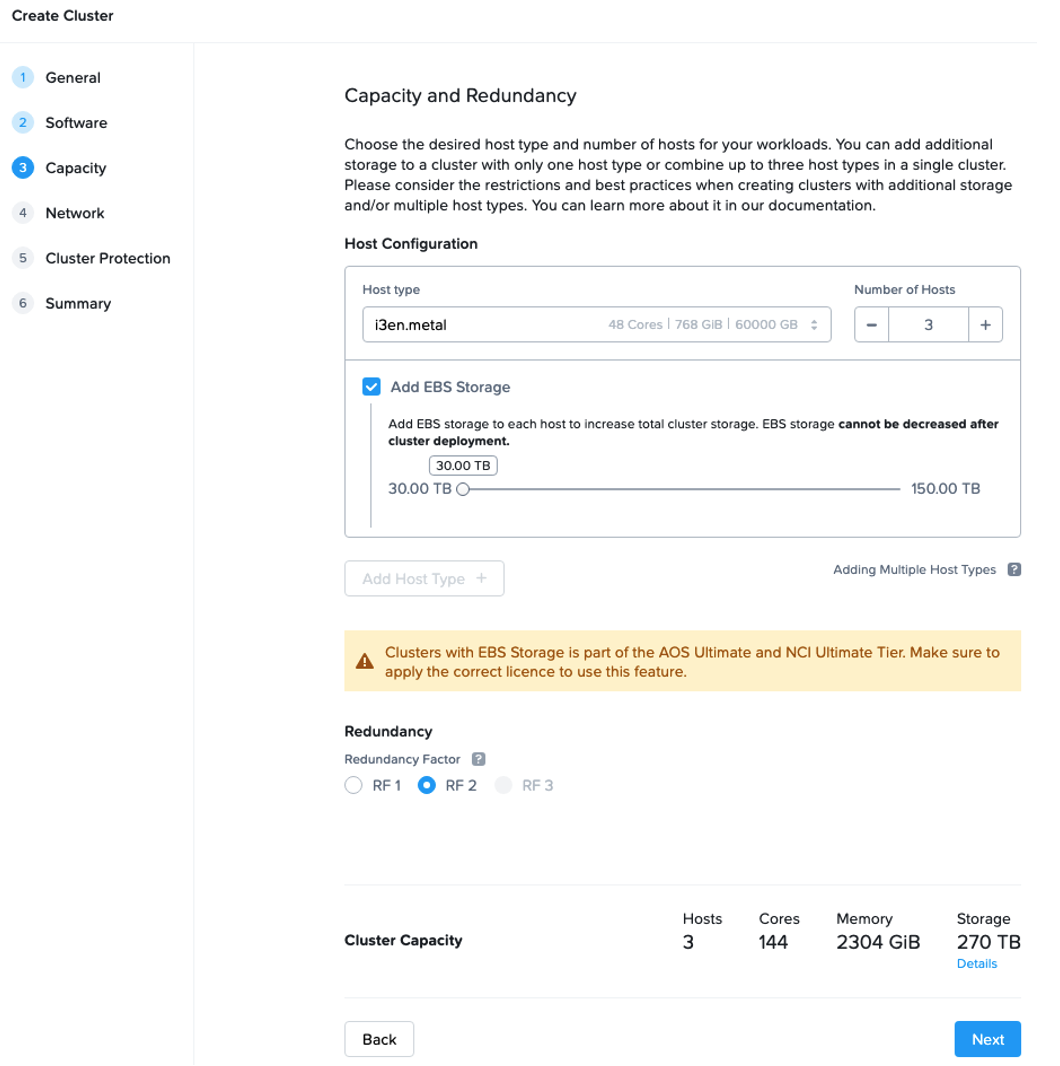Go back using the Back button
Viewport: 1060px width, 1066px height.
coord(379,1039)
